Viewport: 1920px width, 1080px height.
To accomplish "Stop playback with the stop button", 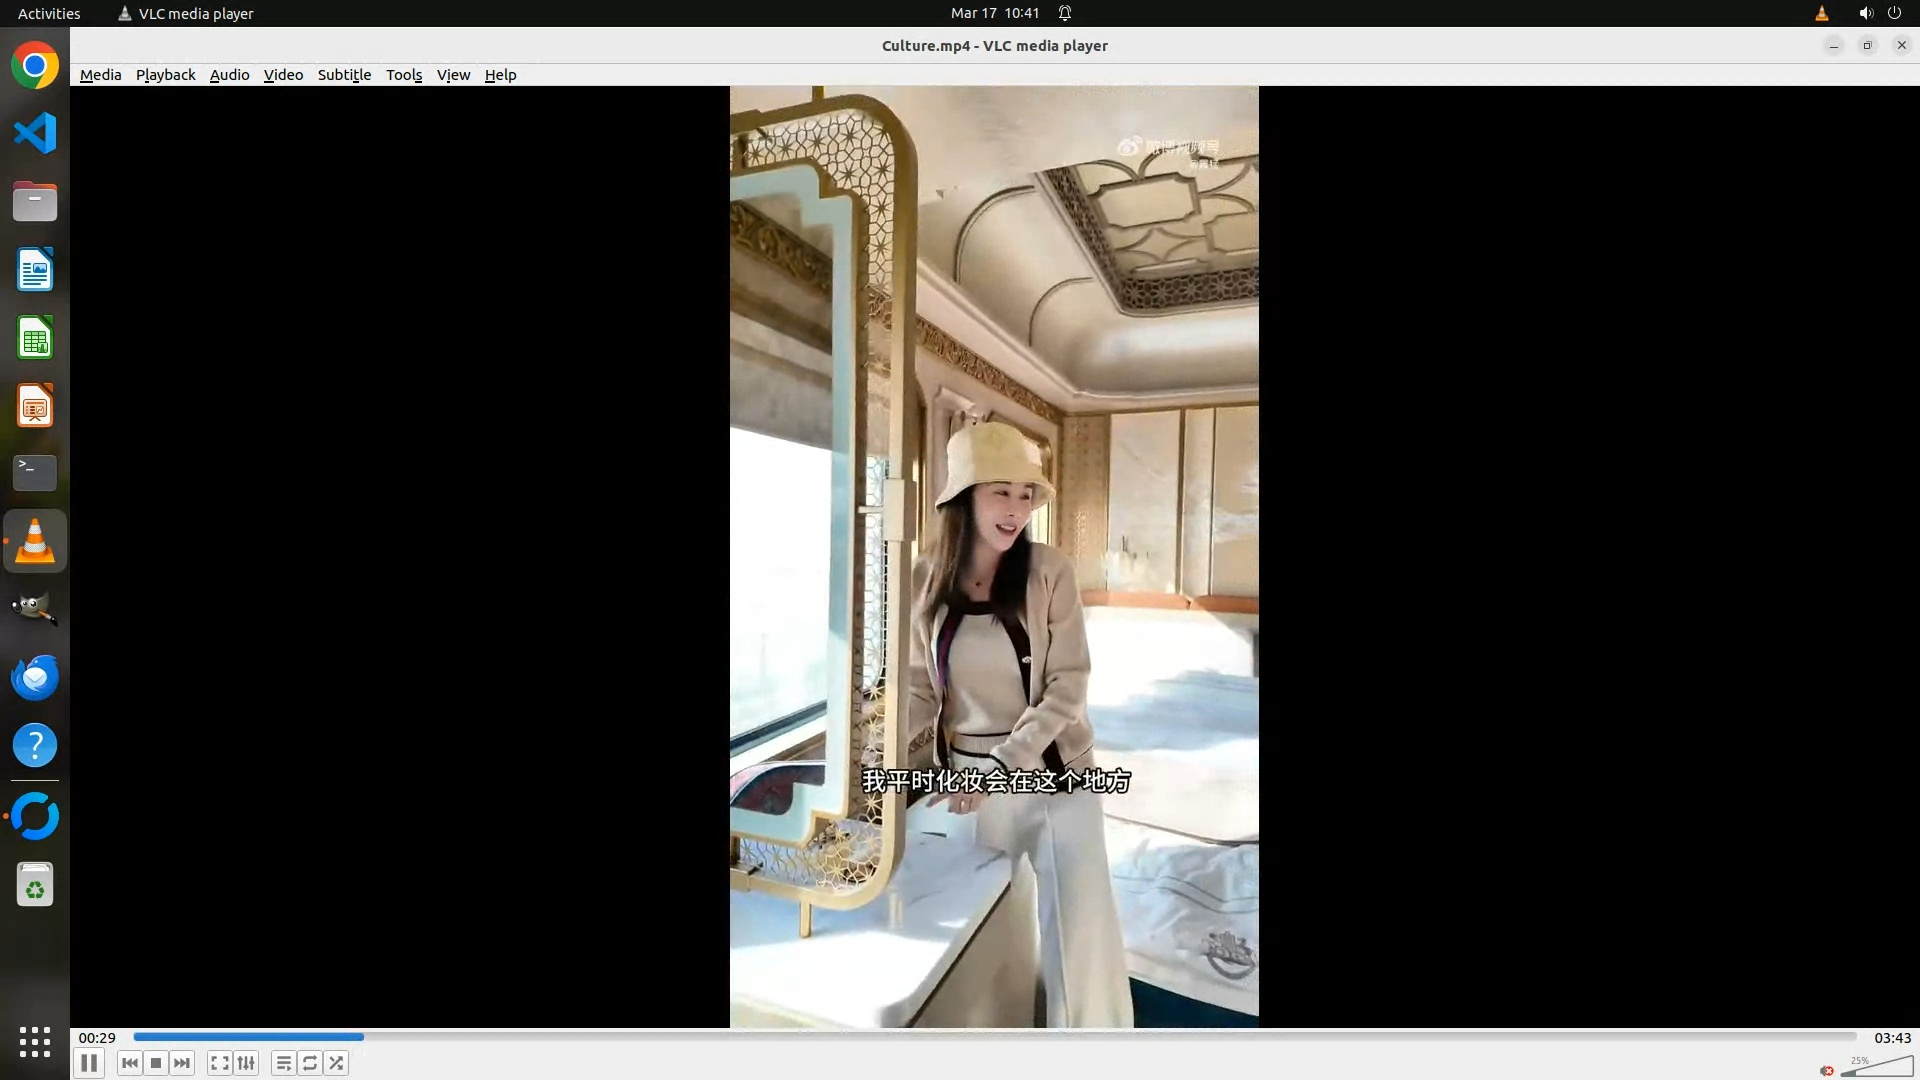I will [x=156, y=1063].
